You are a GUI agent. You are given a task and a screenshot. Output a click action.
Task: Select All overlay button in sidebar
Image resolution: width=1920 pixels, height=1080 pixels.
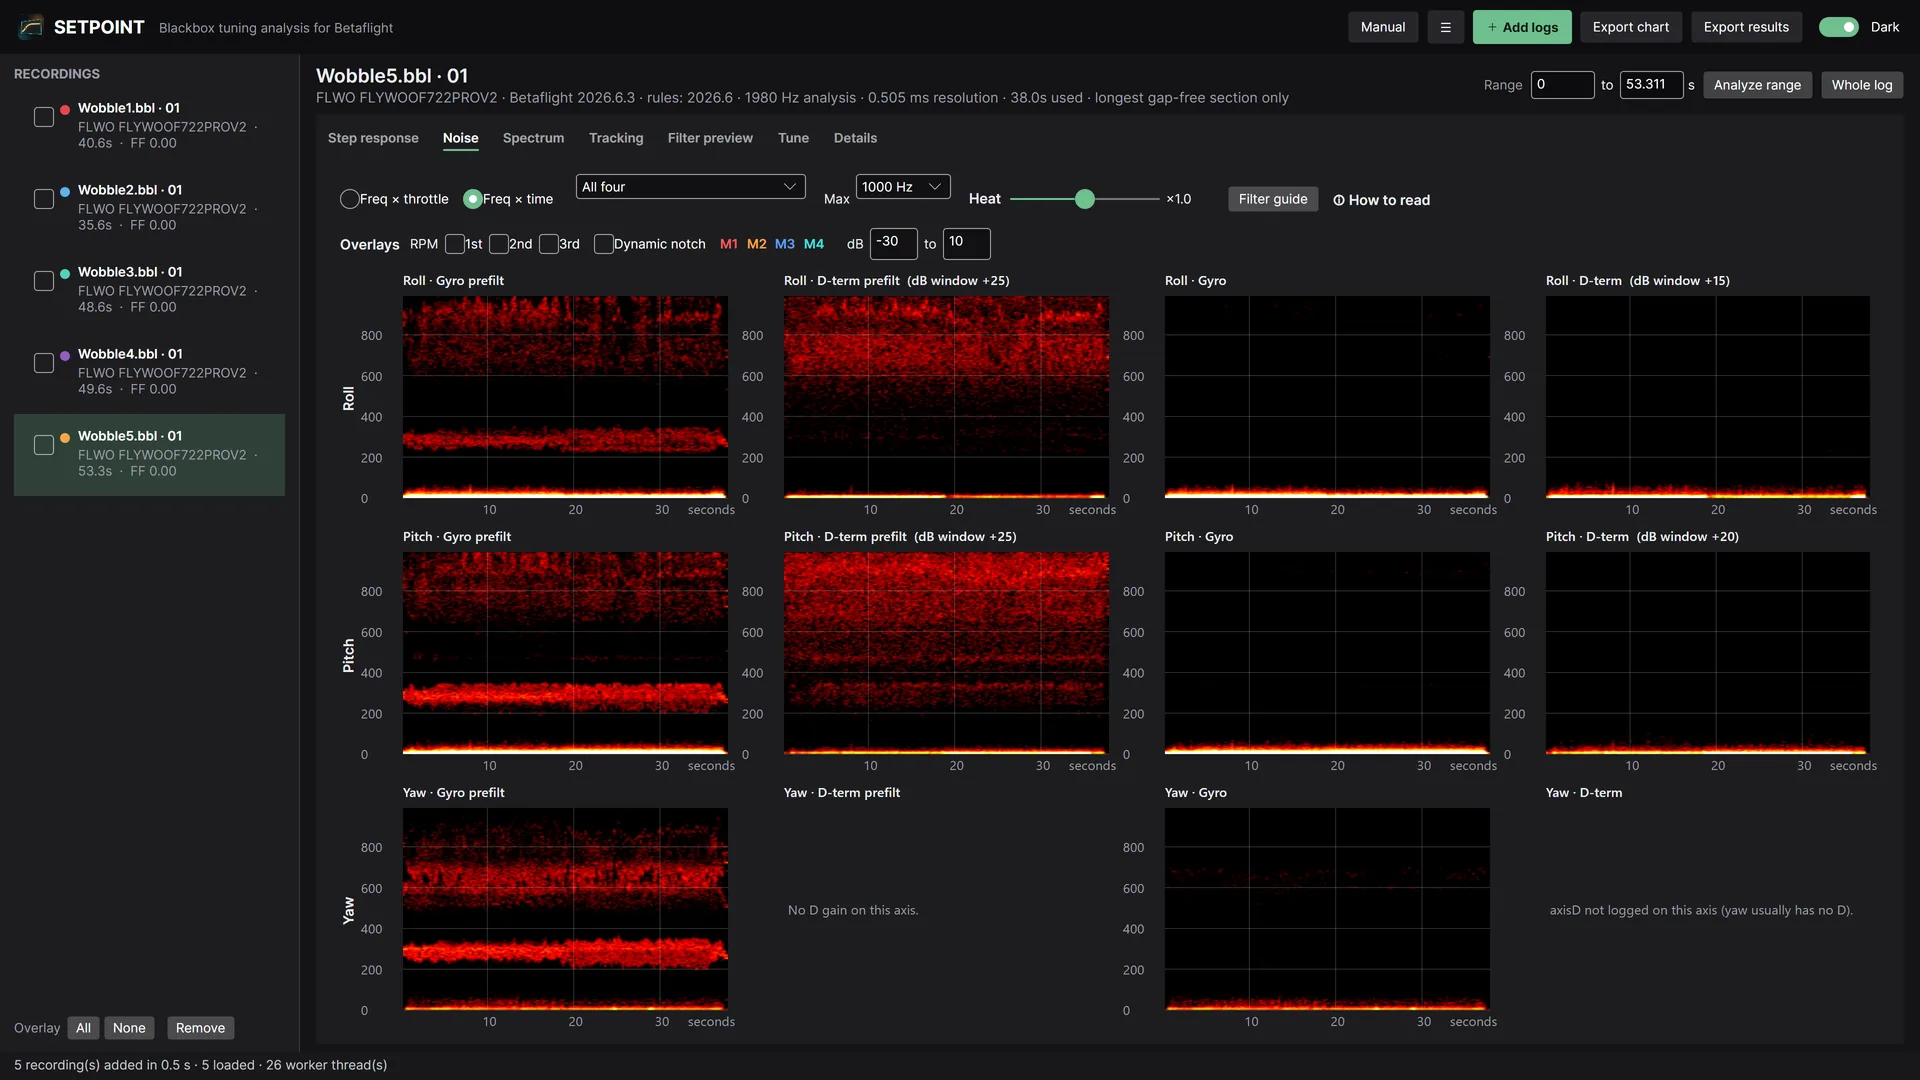[x=83, y=1028]
